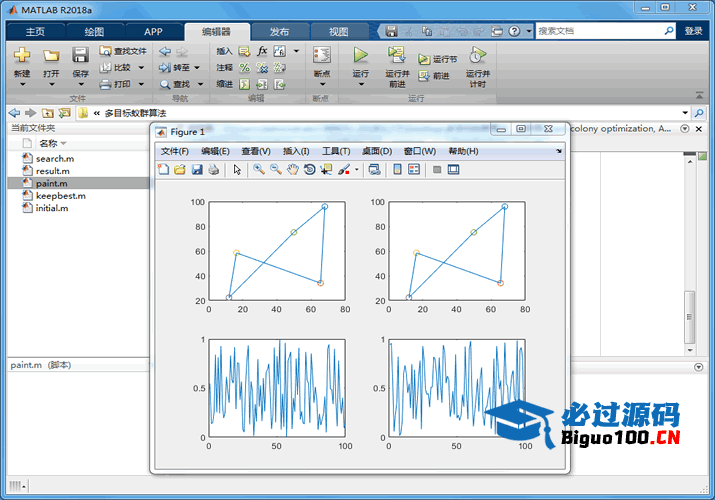
Task: Click the 登录 sign-in button
Action: pos(693,31)
